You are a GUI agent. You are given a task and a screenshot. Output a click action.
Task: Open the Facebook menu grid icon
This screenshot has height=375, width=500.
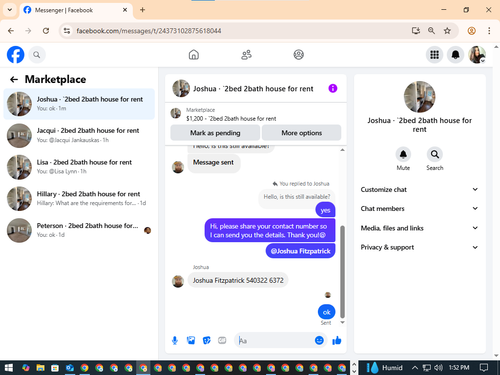pos(434,55)
